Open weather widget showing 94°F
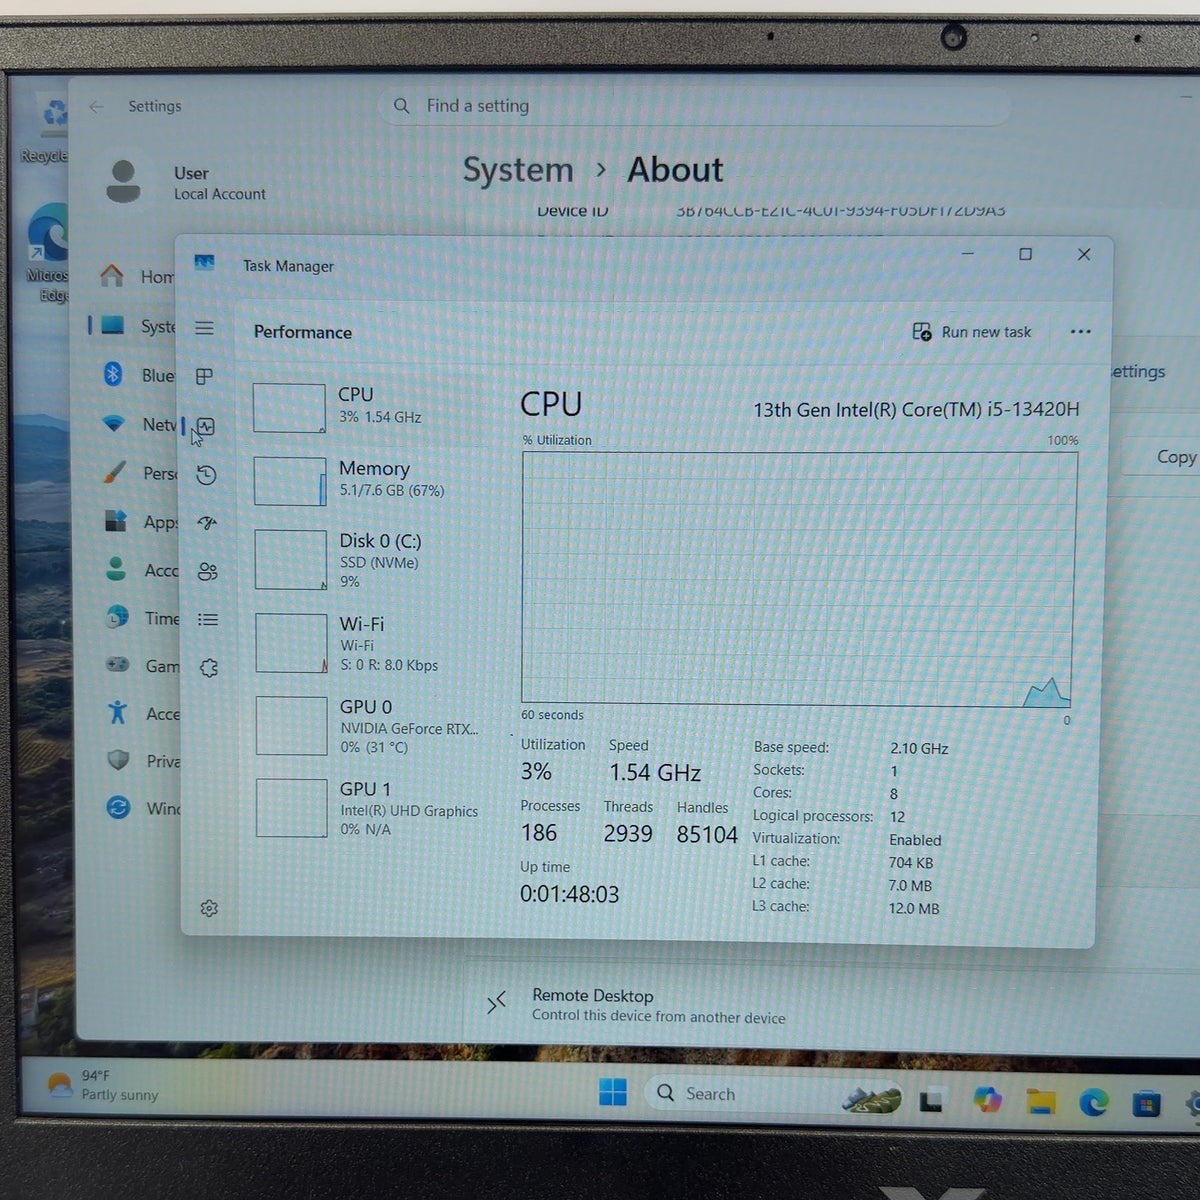1200x1200 pixels. coord(104,1085)
